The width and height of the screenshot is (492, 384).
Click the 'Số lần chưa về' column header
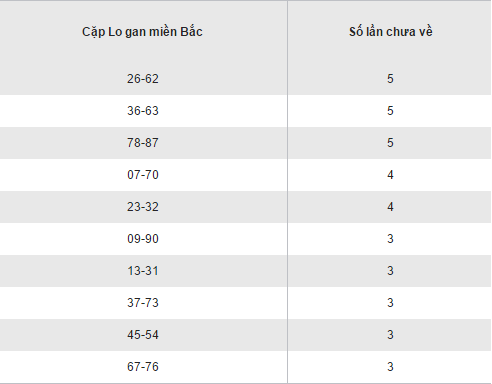[391, 32]
